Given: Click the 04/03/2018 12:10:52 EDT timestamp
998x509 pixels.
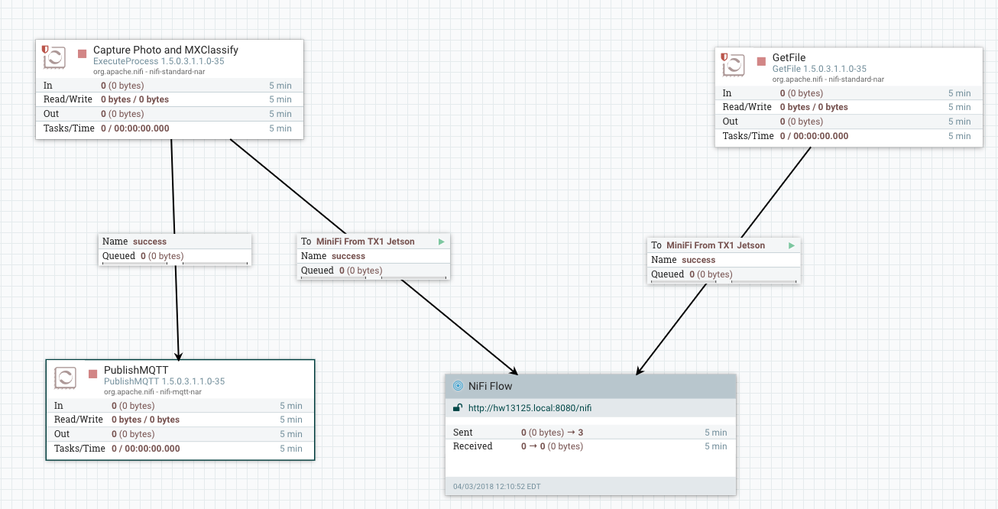Looking at the screenshot, I should click(496, 487).
